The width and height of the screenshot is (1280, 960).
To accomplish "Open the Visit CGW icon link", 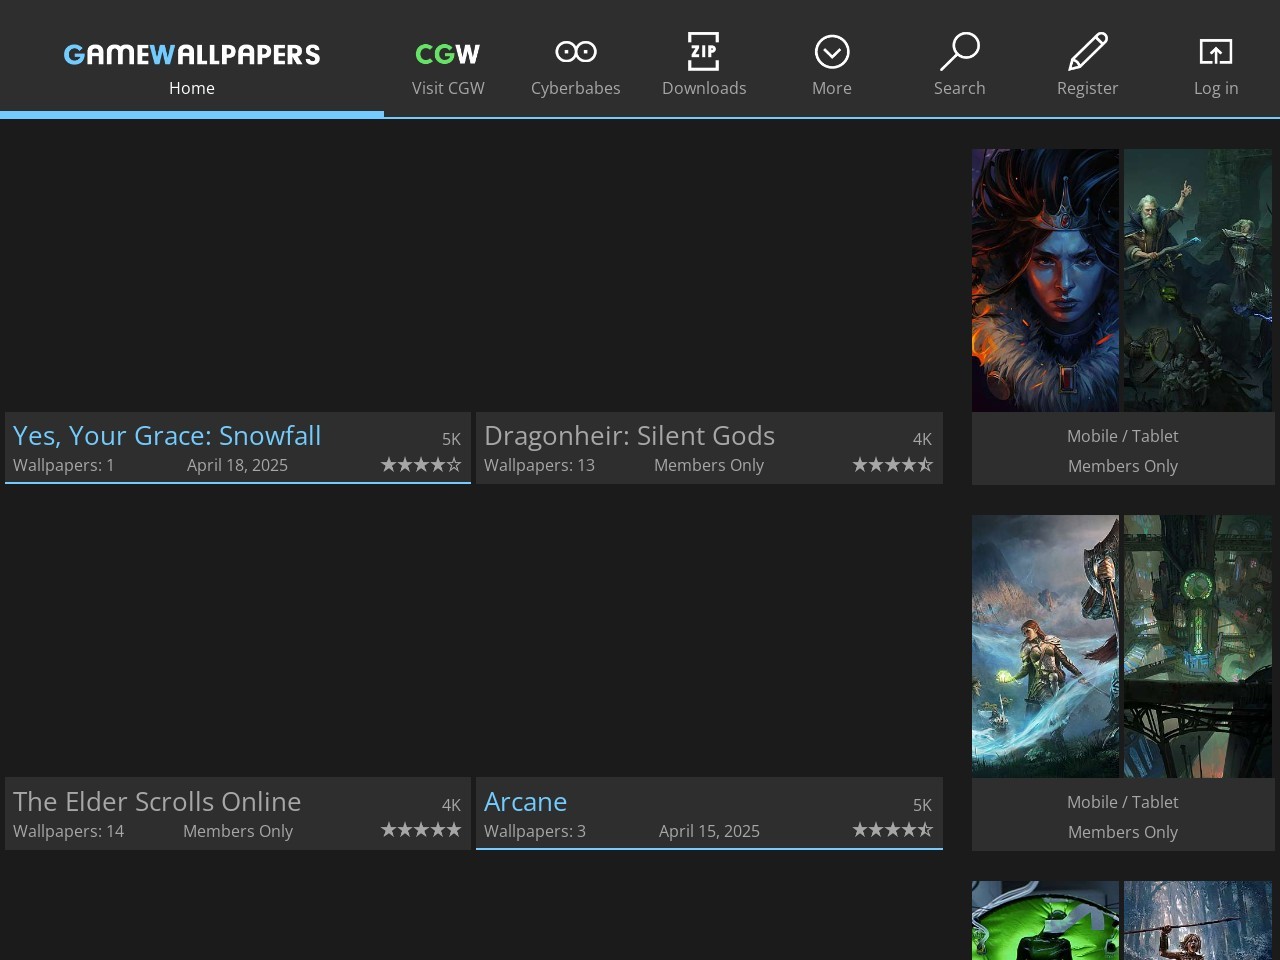I will coord(447,53).
